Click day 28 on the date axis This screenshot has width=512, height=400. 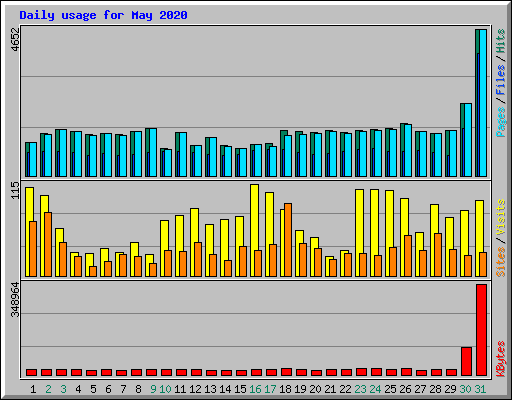[435, 389]
